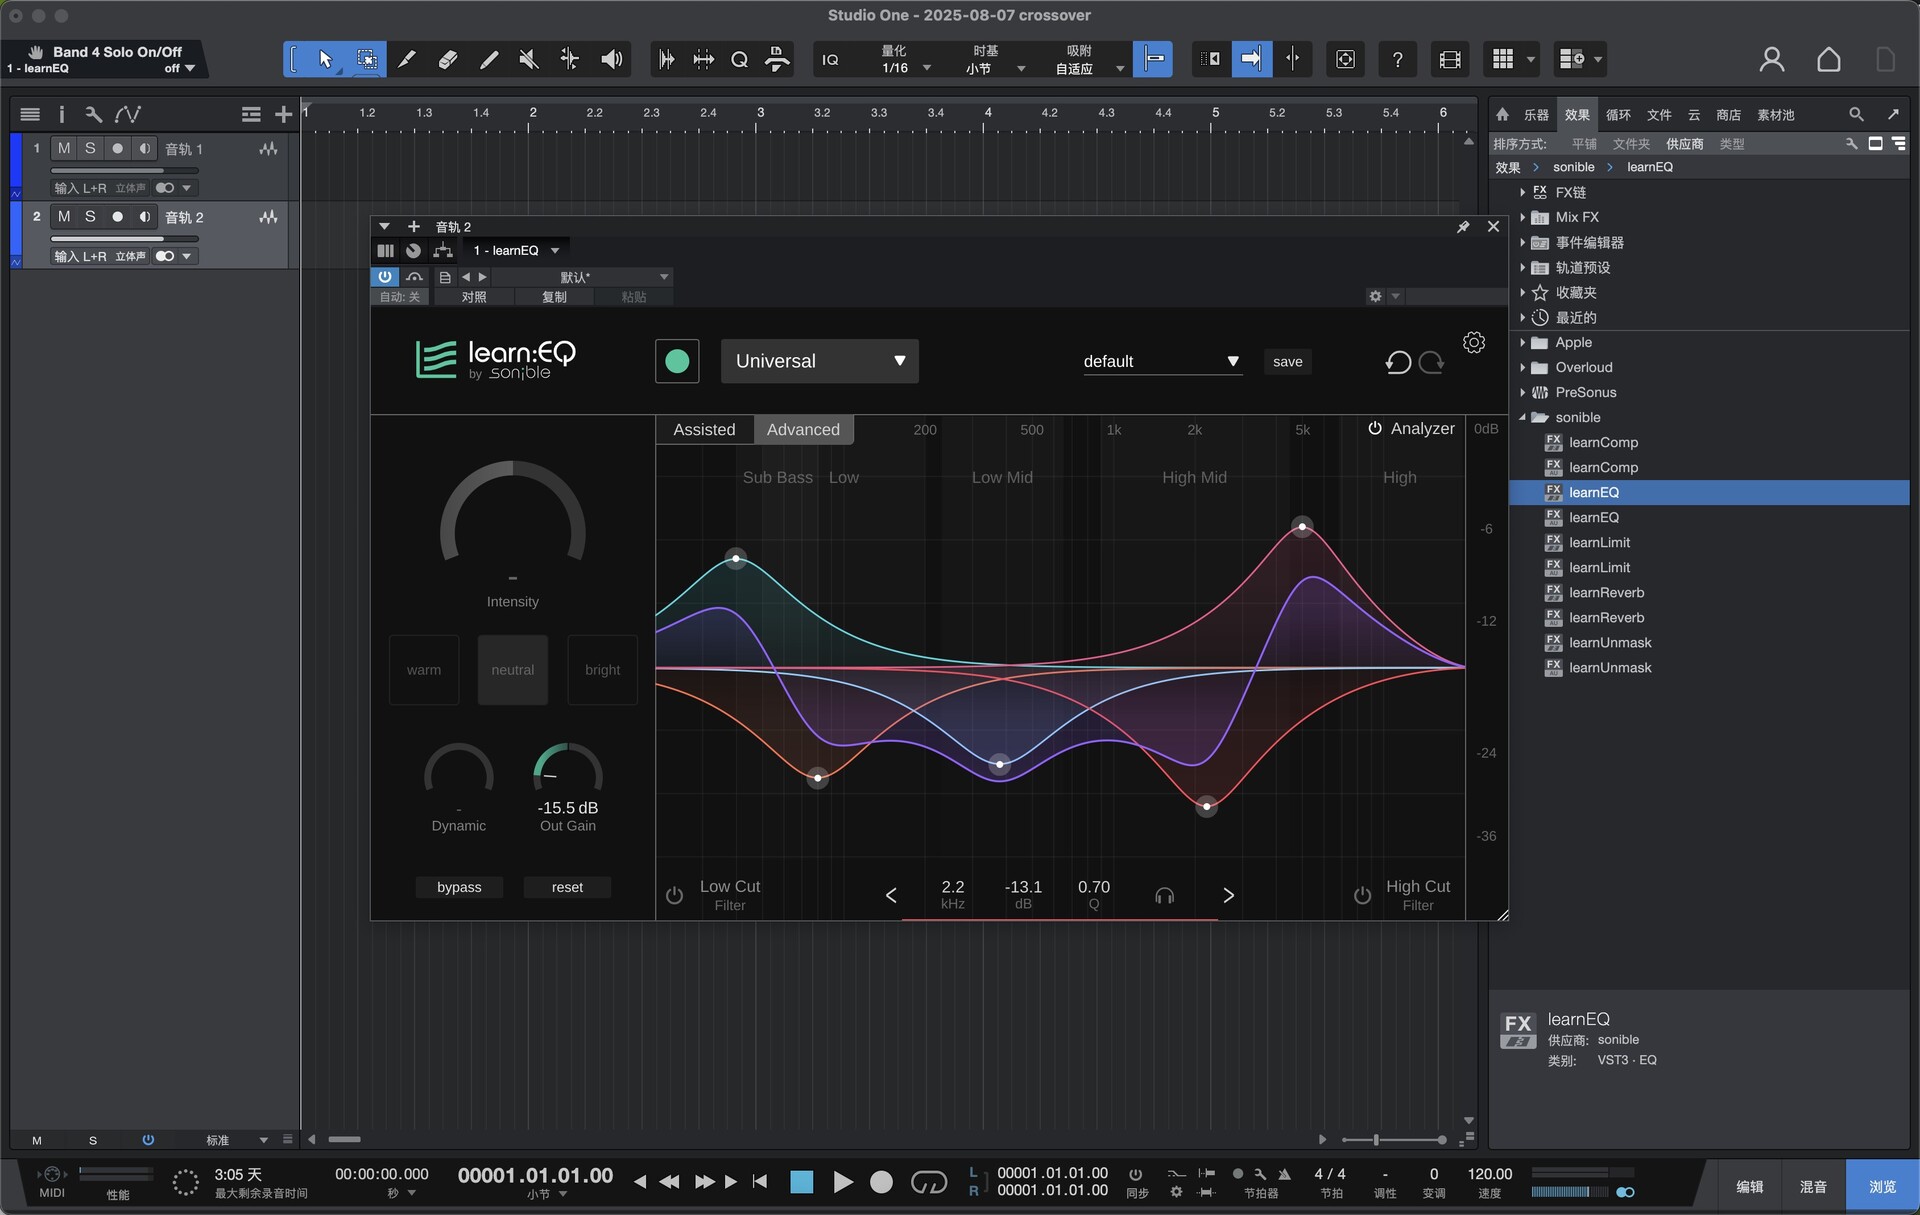Image resolution: width=1920 pixels, height=1215 pixels.
Task: Enable the High Cut Filter
Action: coord(1362,895)
